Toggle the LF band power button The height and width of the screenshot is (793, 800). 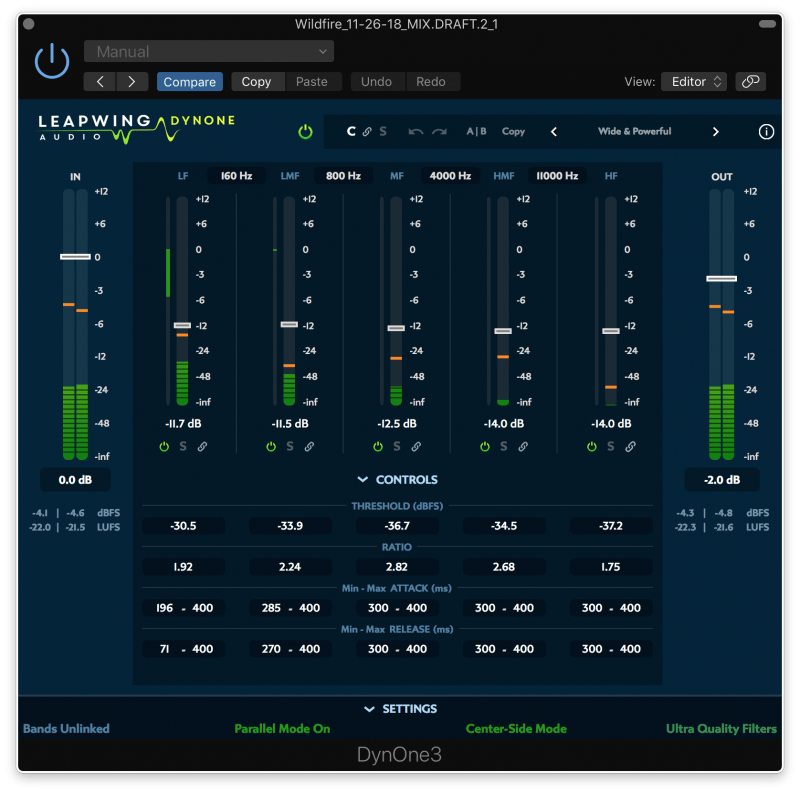coord(164,447)
